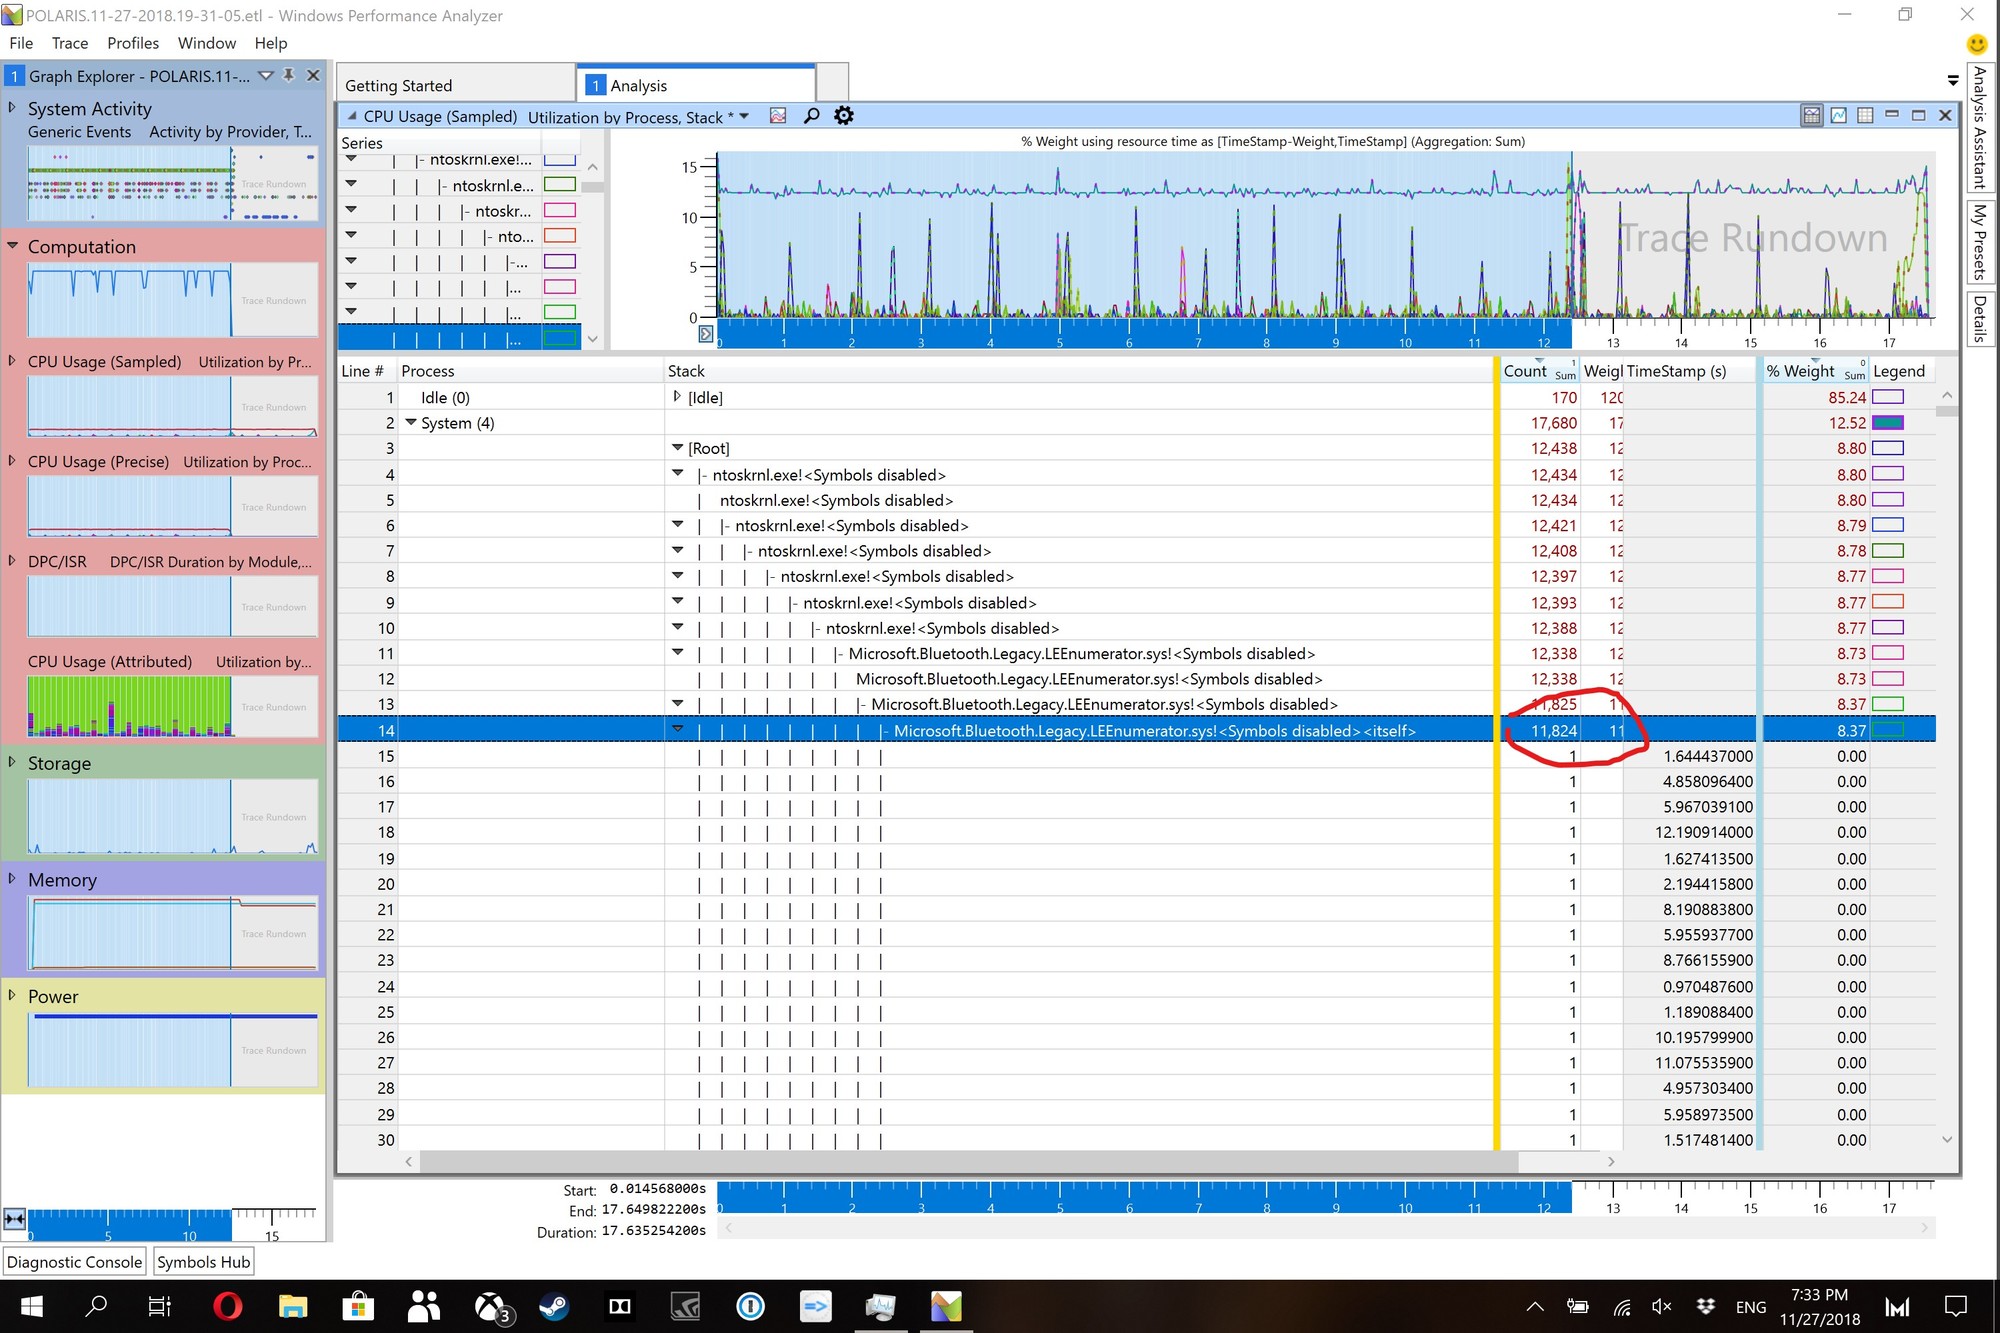Expand the Power section

(x=12, y=996)
